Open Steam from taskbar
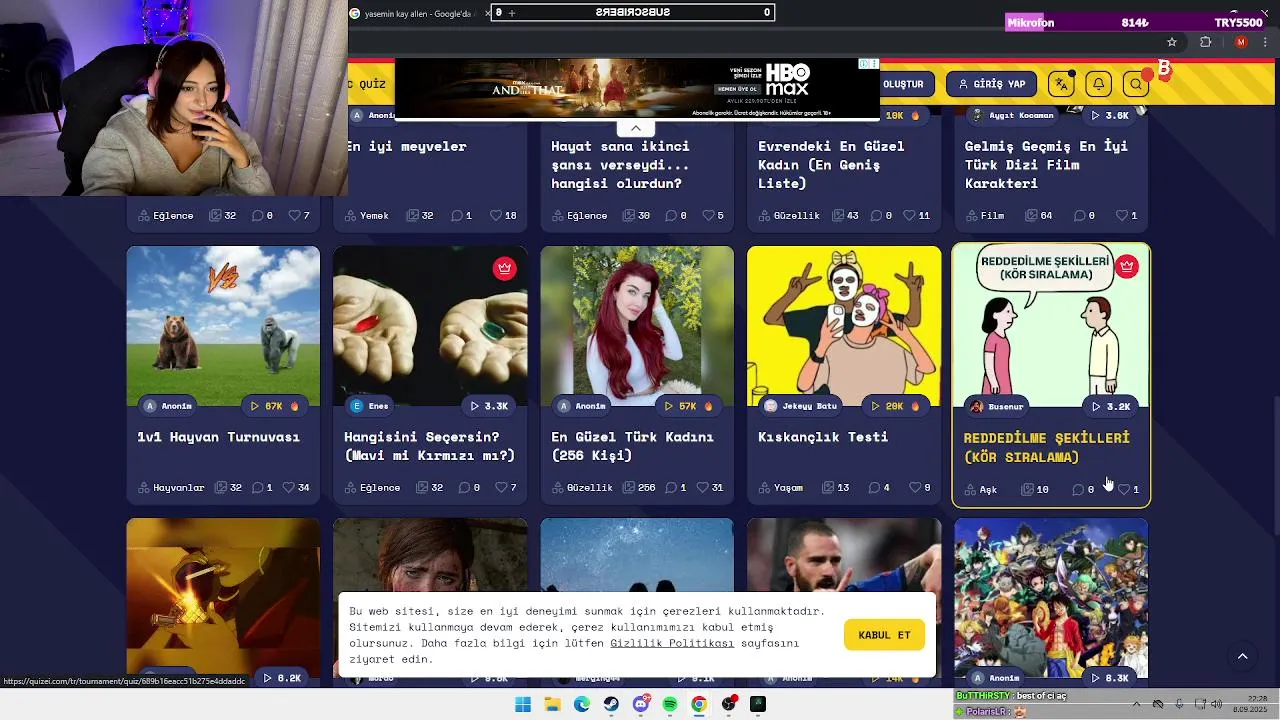The width and height of the screenshot is (1280, 720). (x=611, y=704)
